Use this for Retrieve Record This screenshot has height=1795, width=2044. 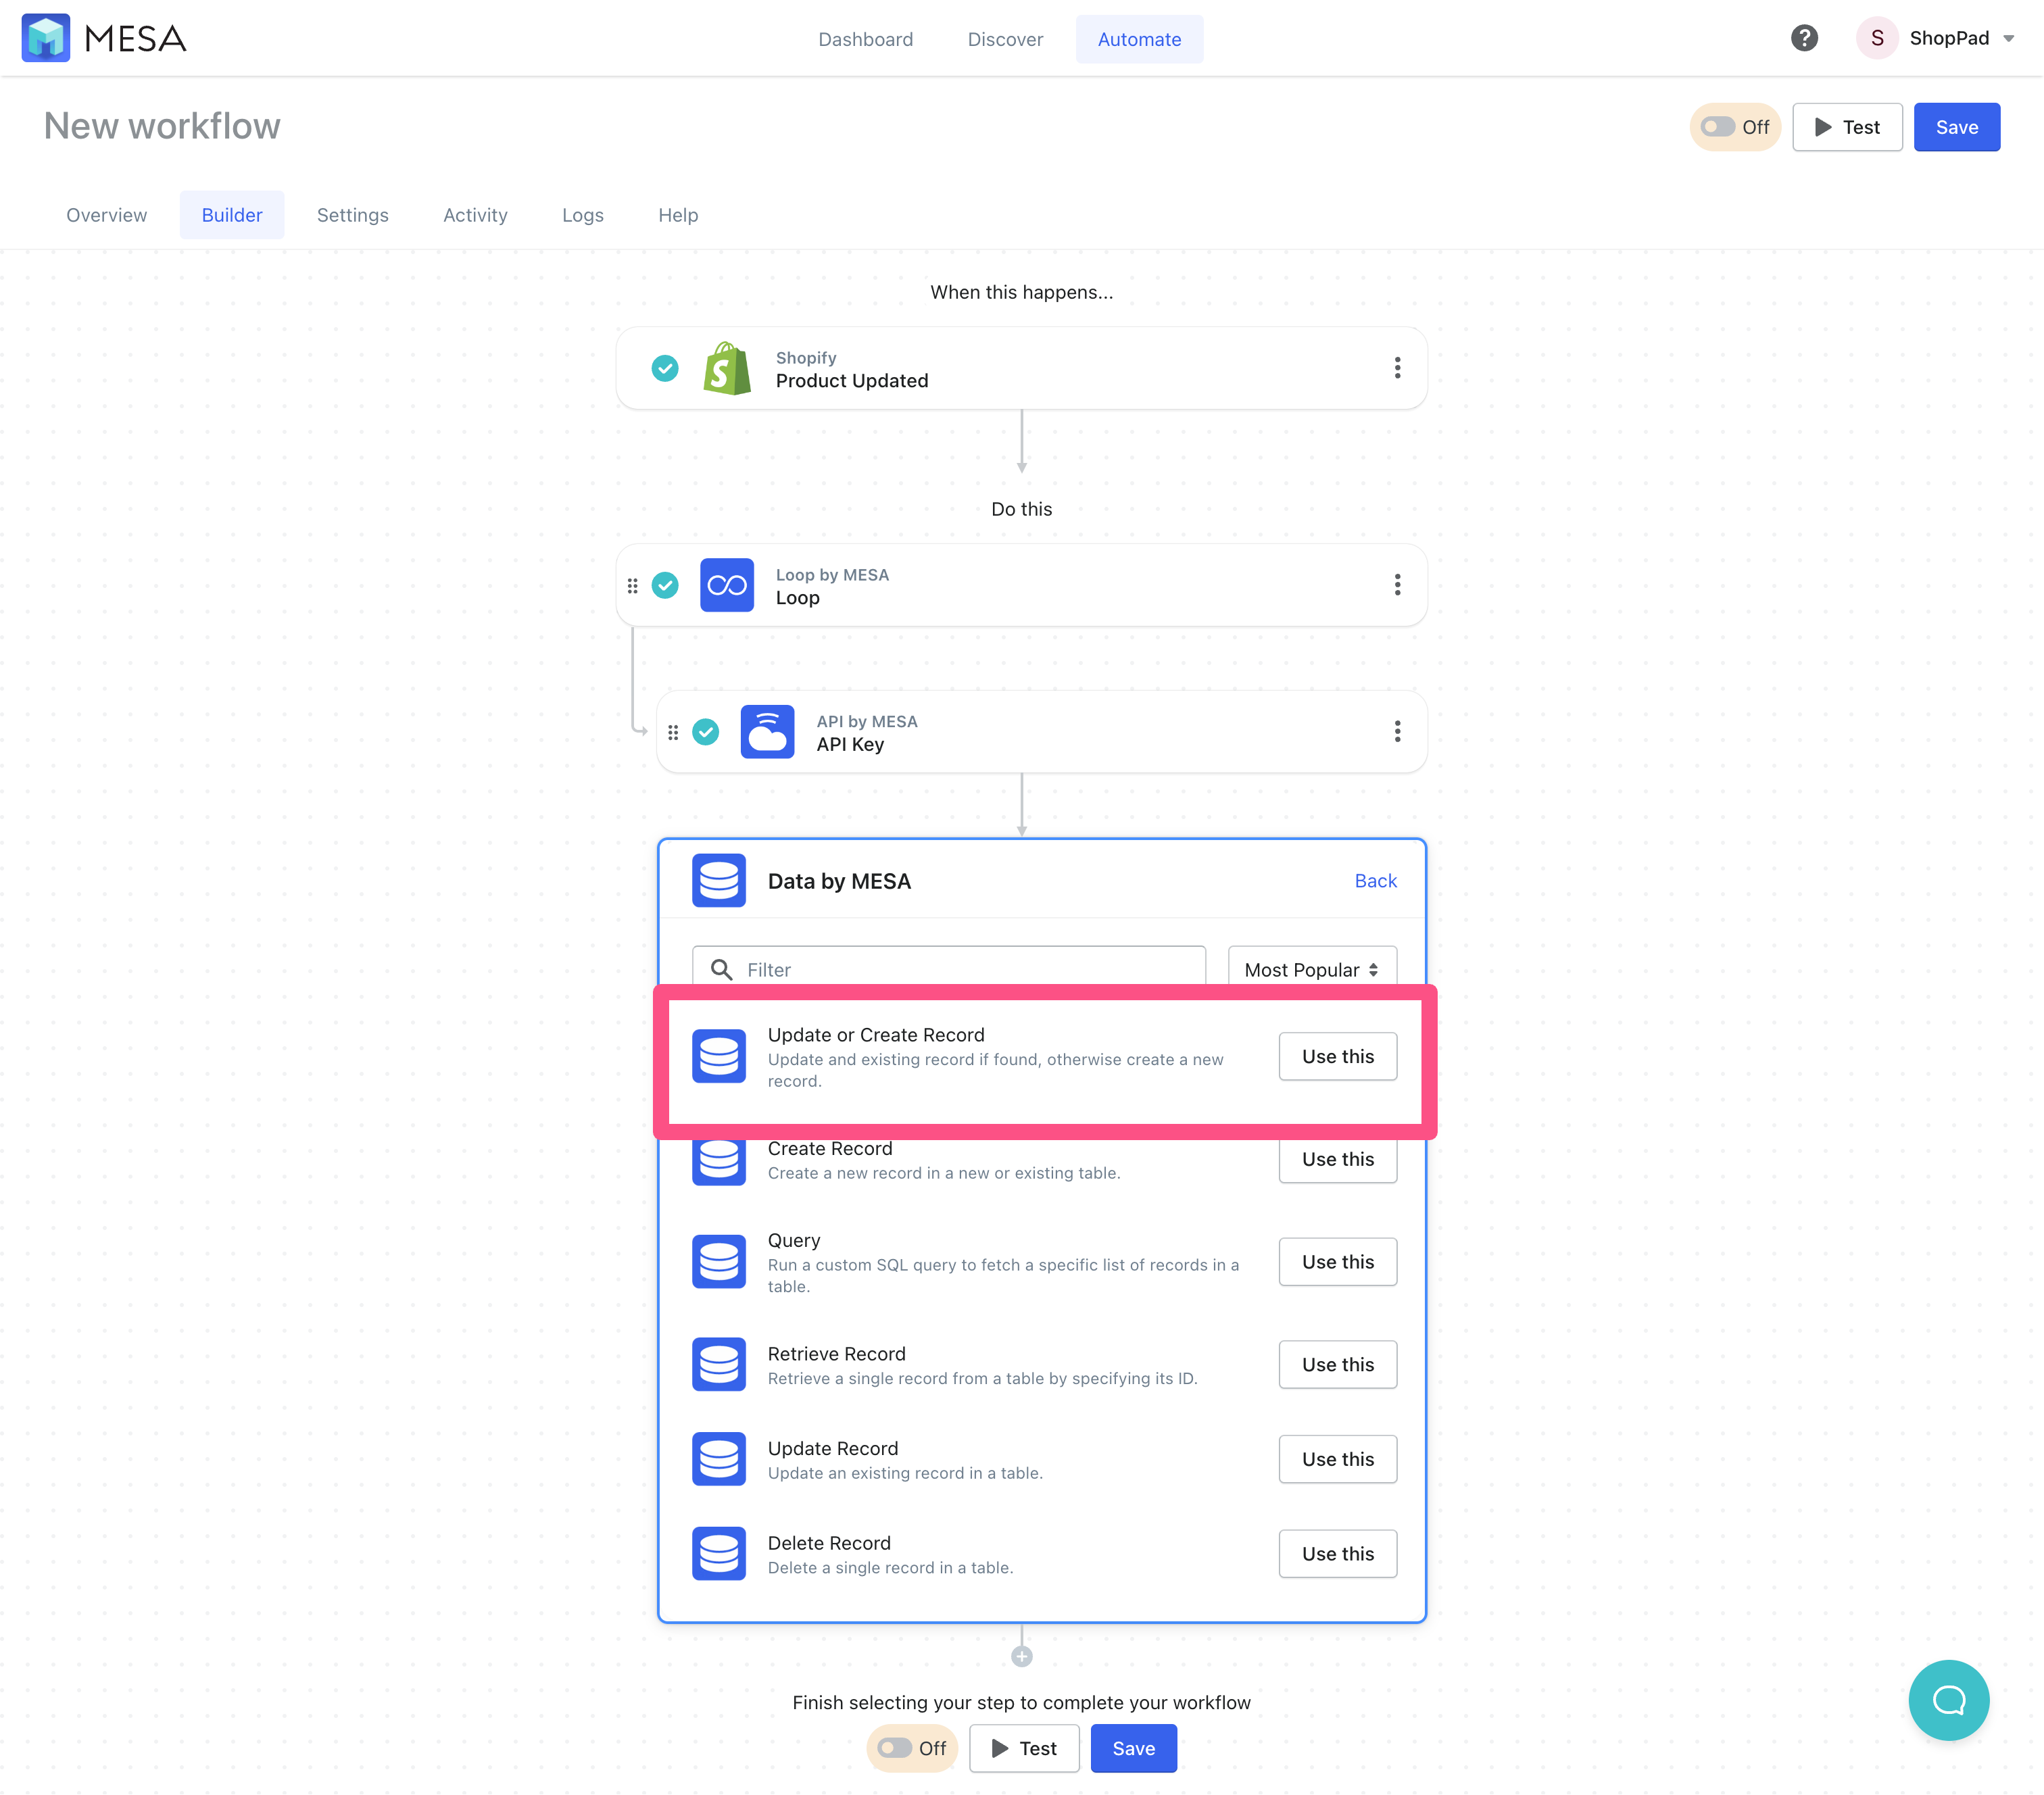[x=1337, y=1364]
